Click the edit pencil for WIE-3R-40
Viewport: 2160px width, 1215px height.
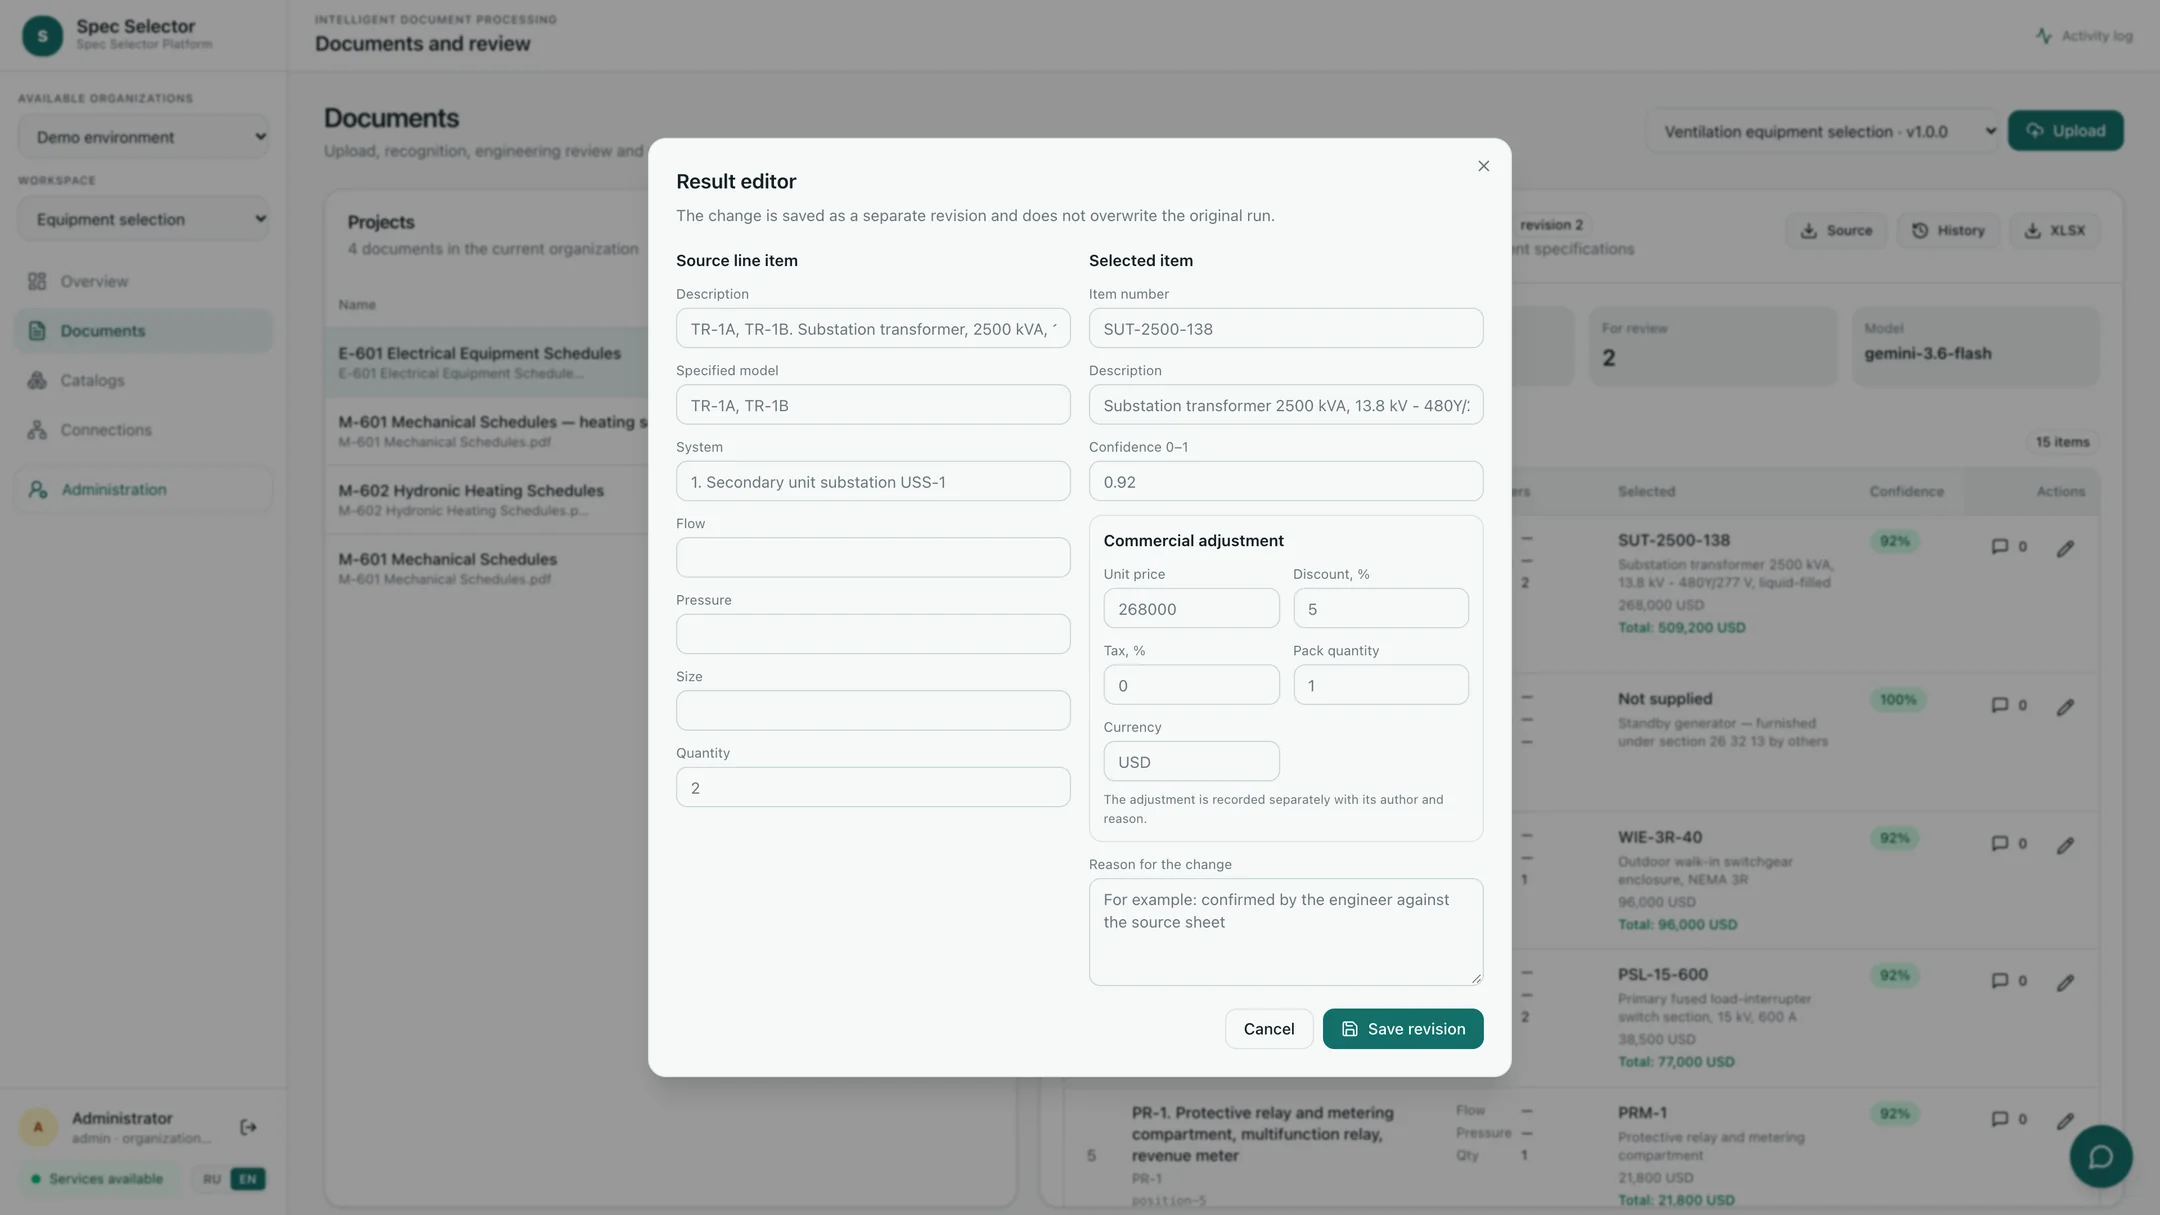[2065, 845]
